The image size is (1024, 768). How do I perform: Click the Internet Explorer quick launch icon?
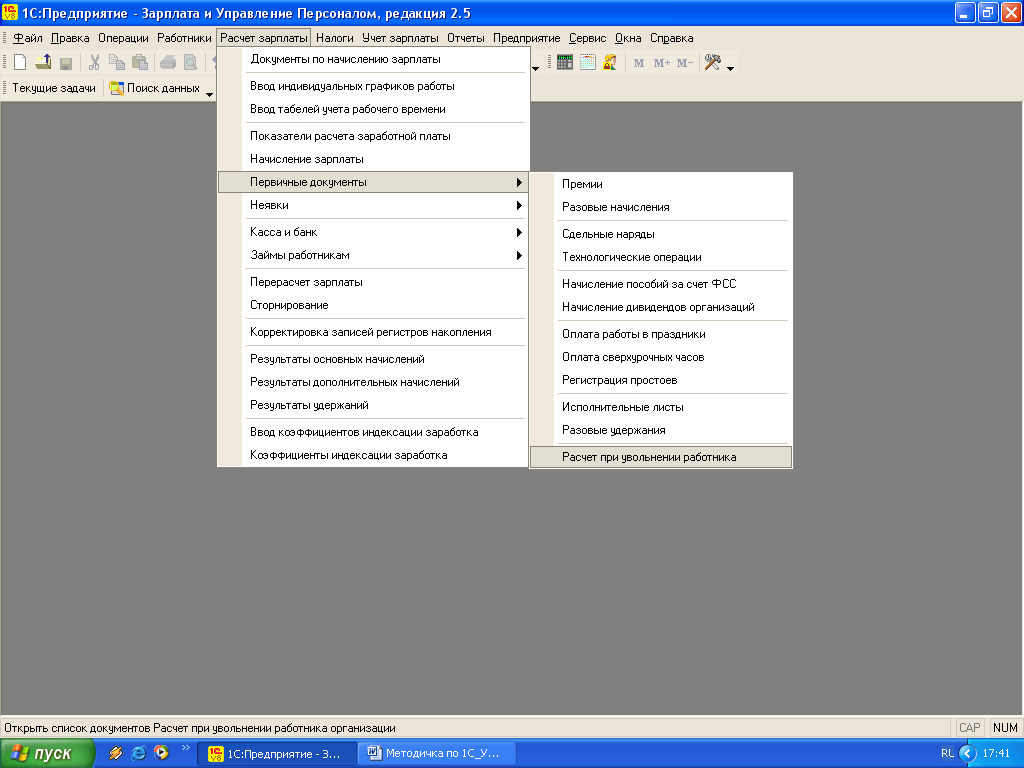(x=138, y=753)
